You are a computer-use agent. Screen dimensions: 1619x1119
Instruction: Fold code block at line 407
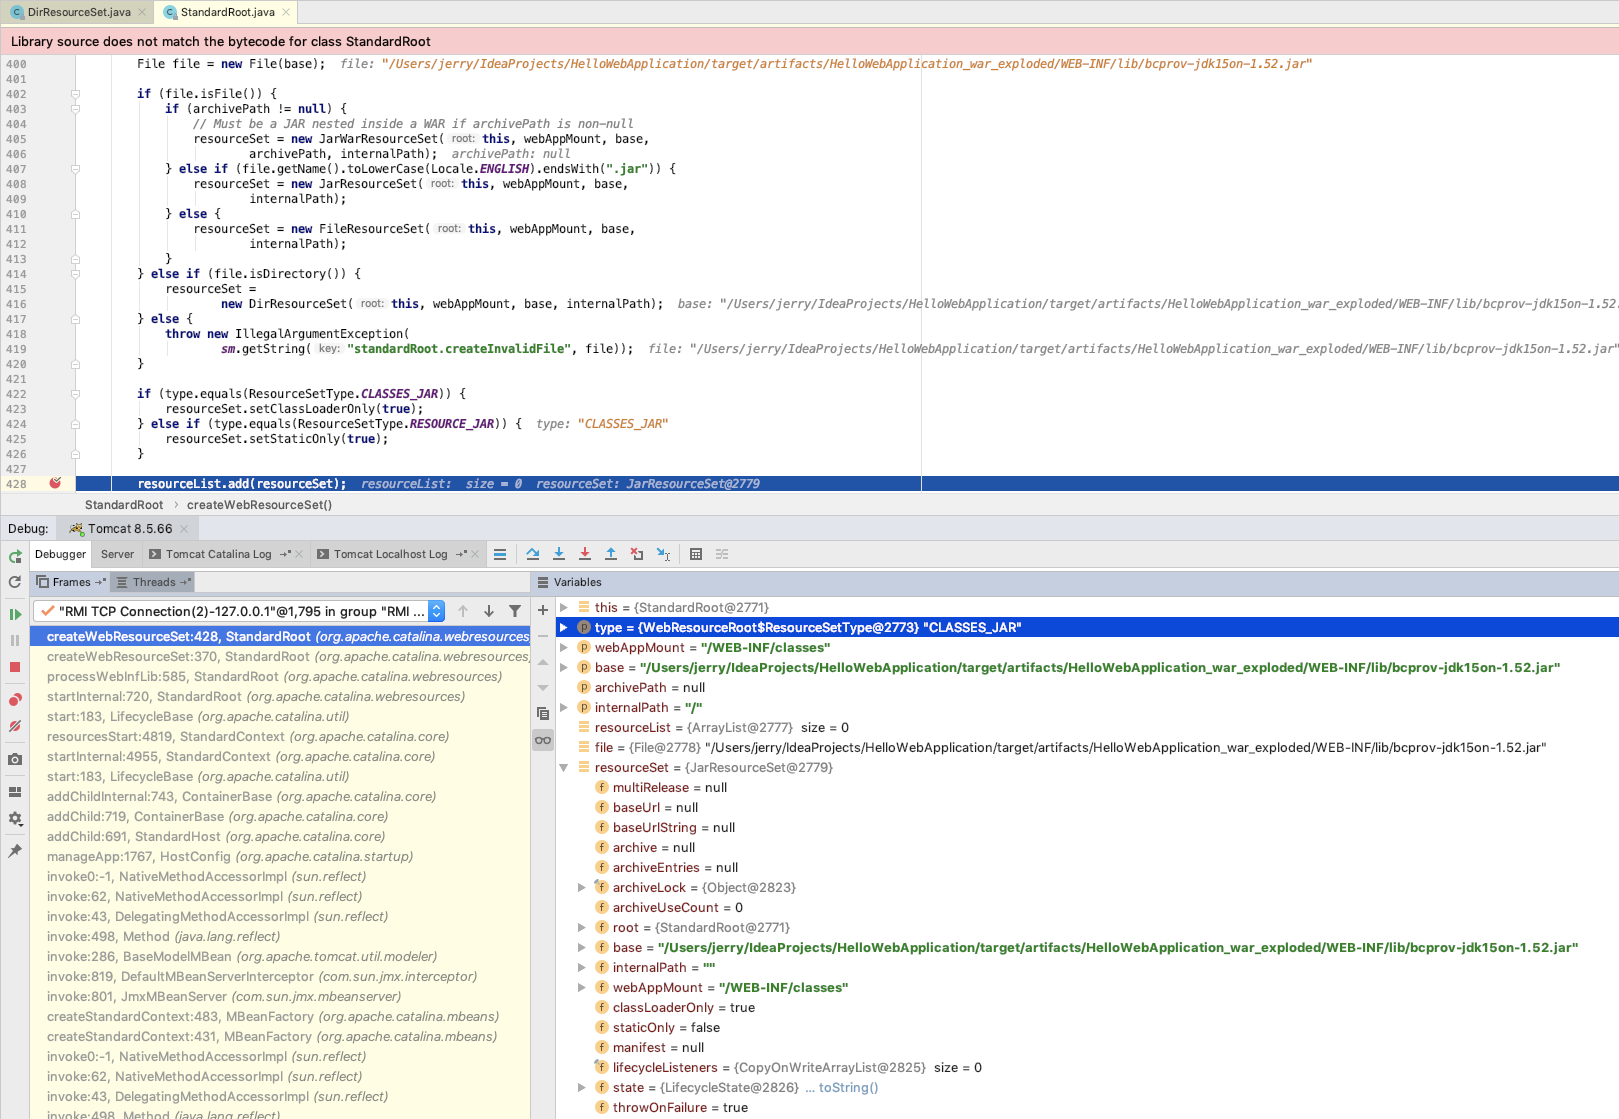coord(75,169)
